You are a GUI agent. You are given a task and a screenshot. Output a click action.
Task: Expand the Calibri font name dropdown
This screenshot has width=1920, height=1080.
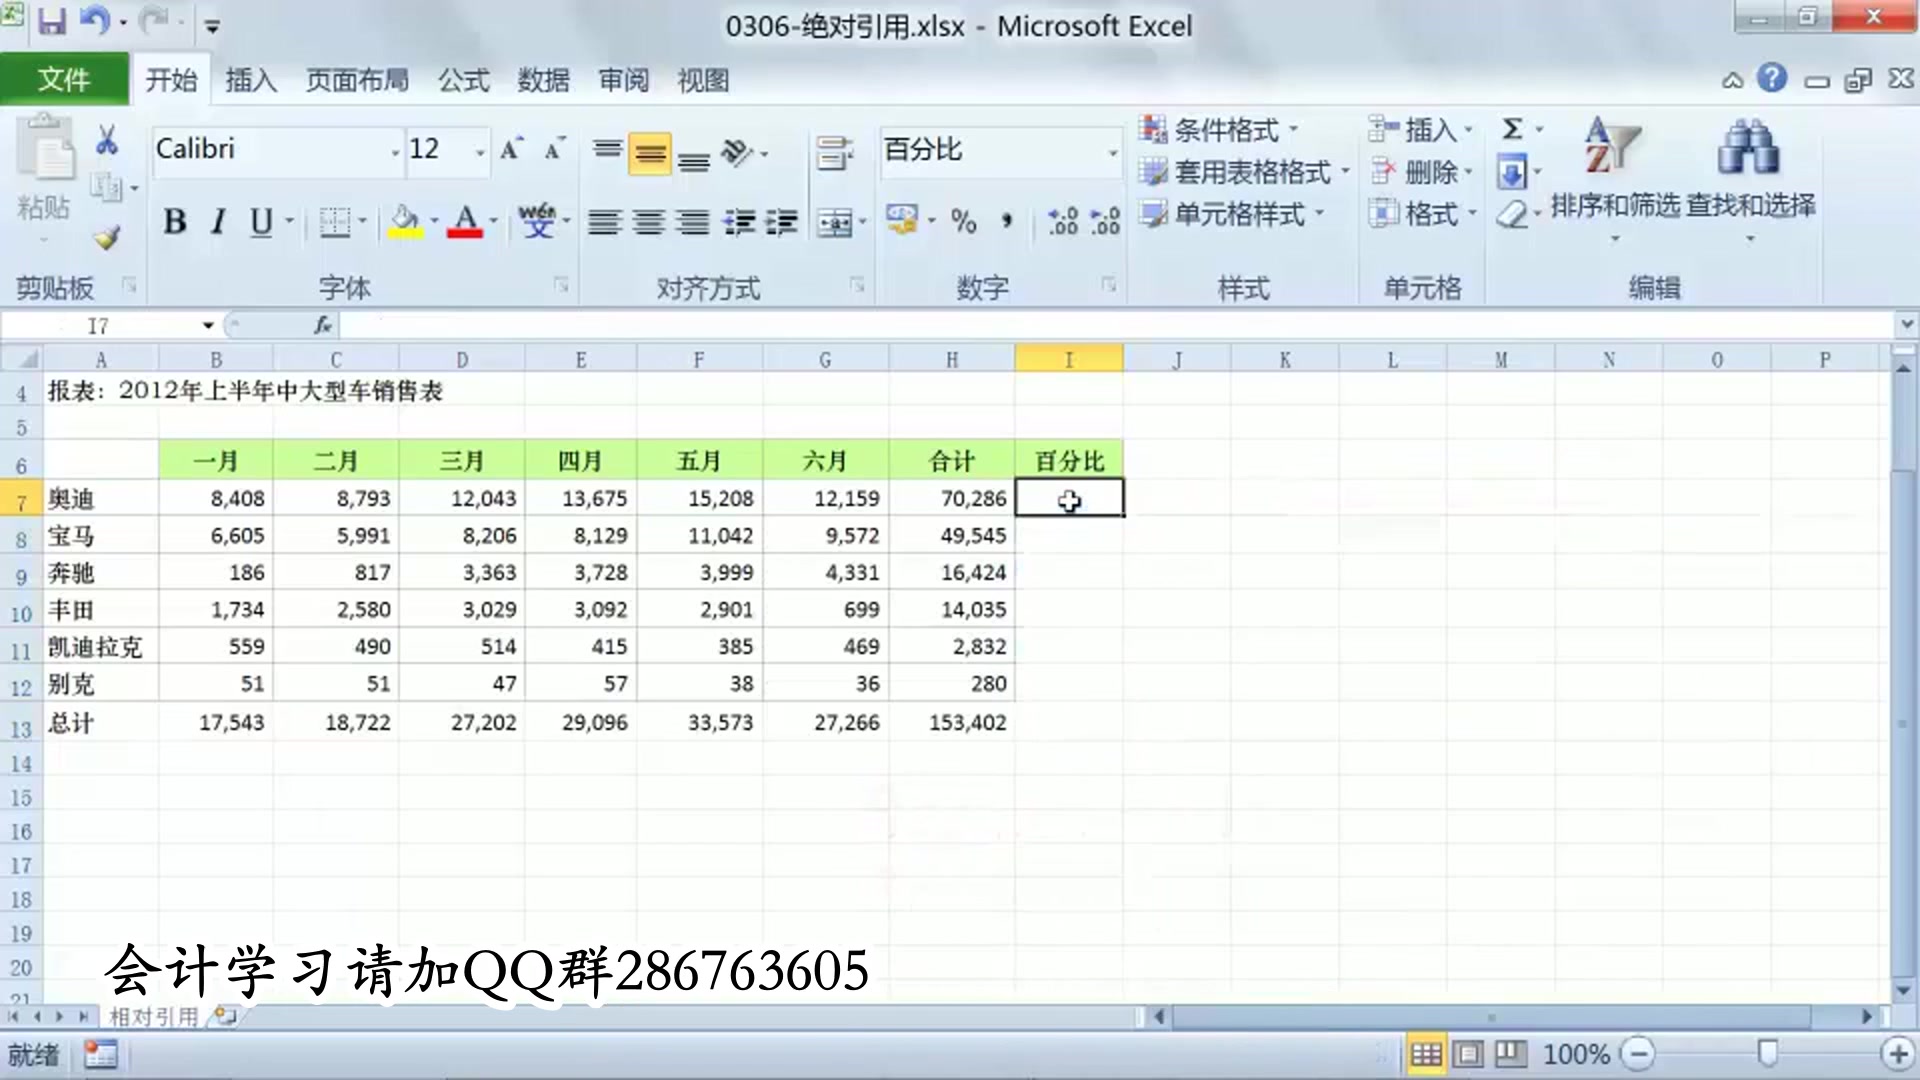[395, 152]
